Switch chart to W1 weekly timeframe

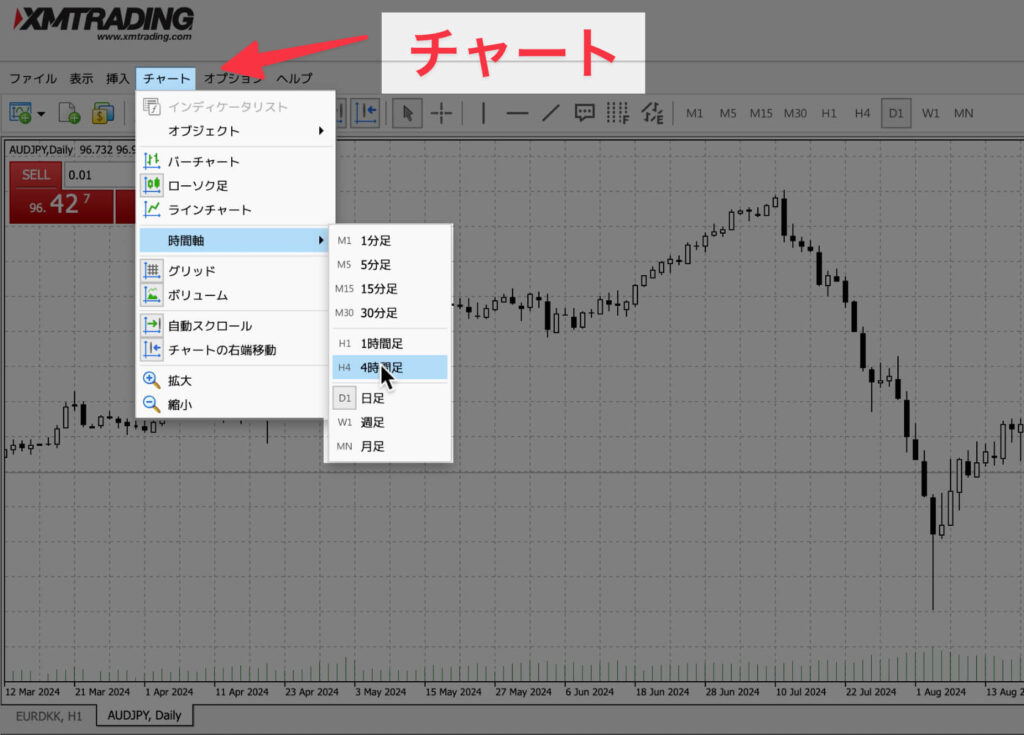[930, 113]
